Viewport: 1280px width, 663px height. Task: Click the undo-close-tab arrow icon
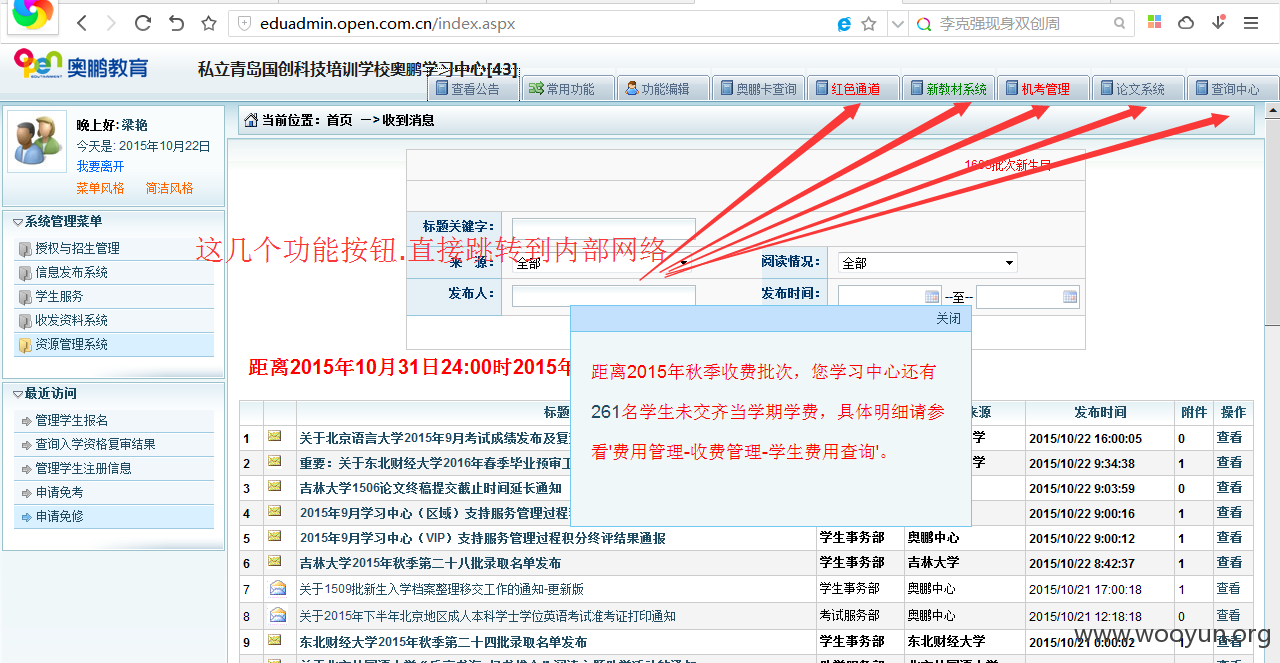[176, 23]
